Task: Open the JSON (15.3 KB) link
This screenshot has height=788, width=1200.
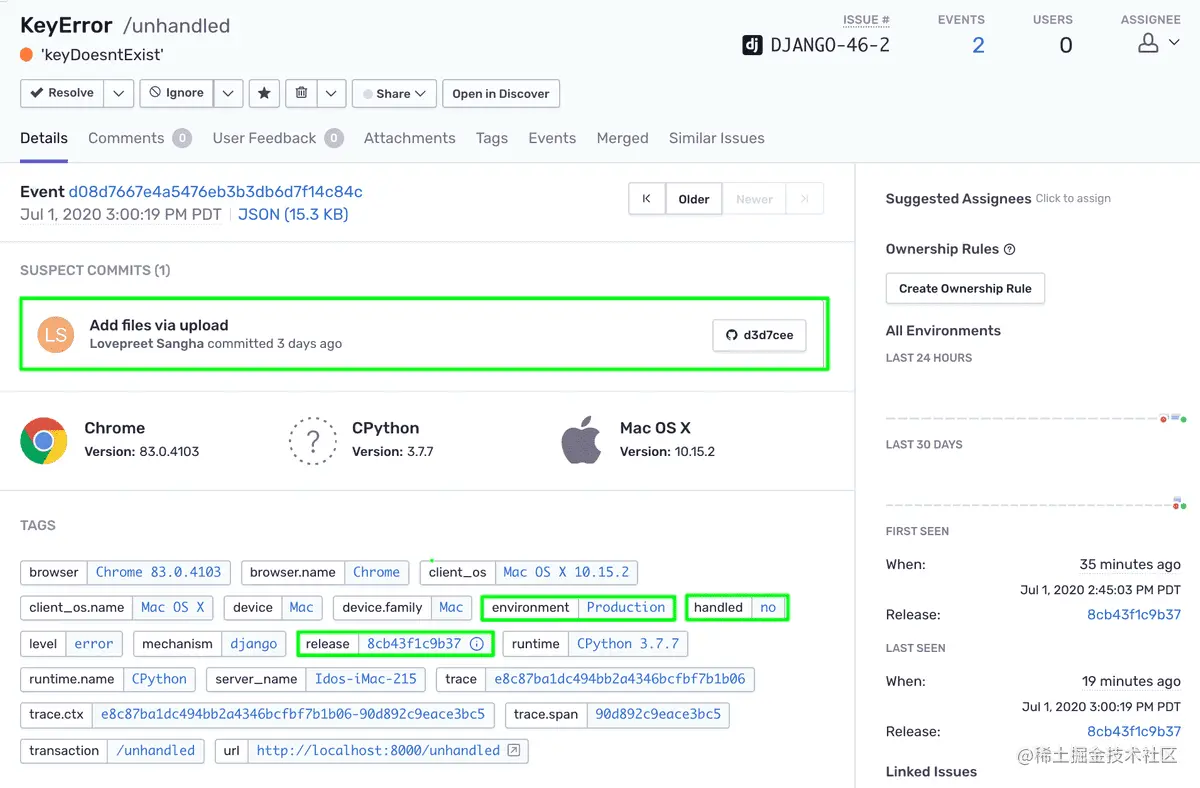Action: 293,214
